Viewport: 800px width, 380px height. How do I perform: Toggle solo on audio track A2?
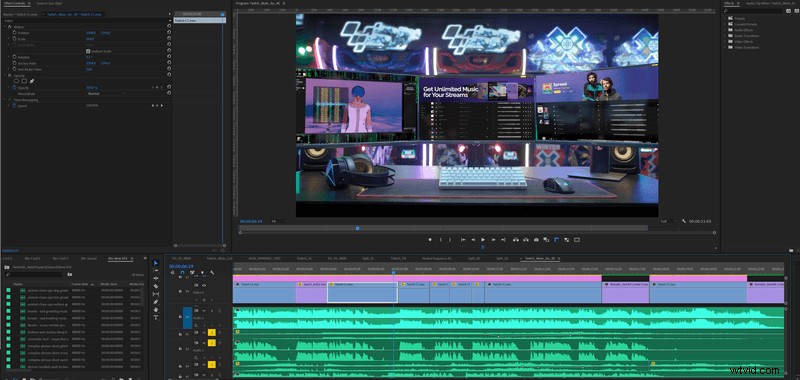[x=213, y=333]
